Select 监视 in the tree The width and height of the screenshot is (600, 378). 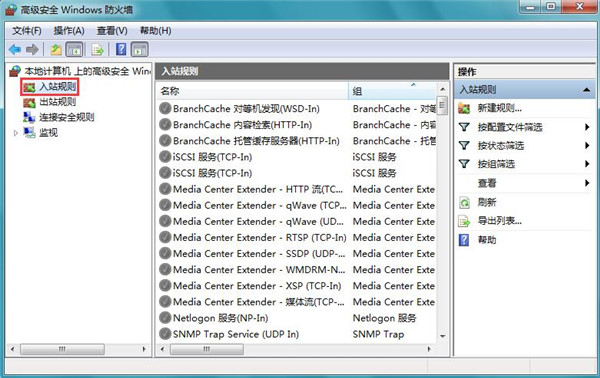click(48, 133)
